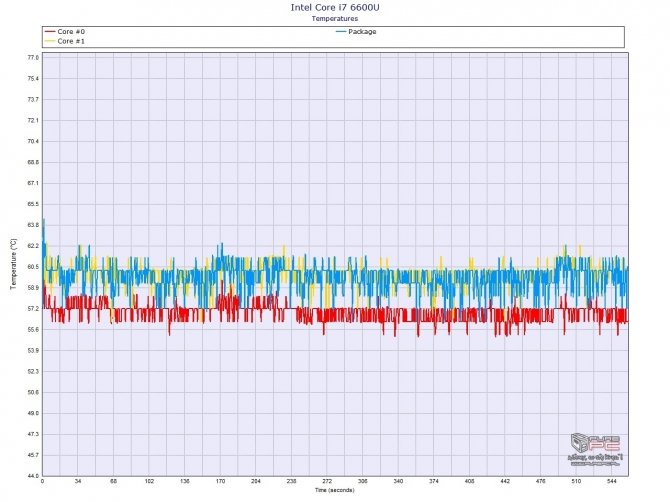Viewport: 670px width, 502px height.
Task: Click the 47.3 y-axis value
Action: pos(33,434)
